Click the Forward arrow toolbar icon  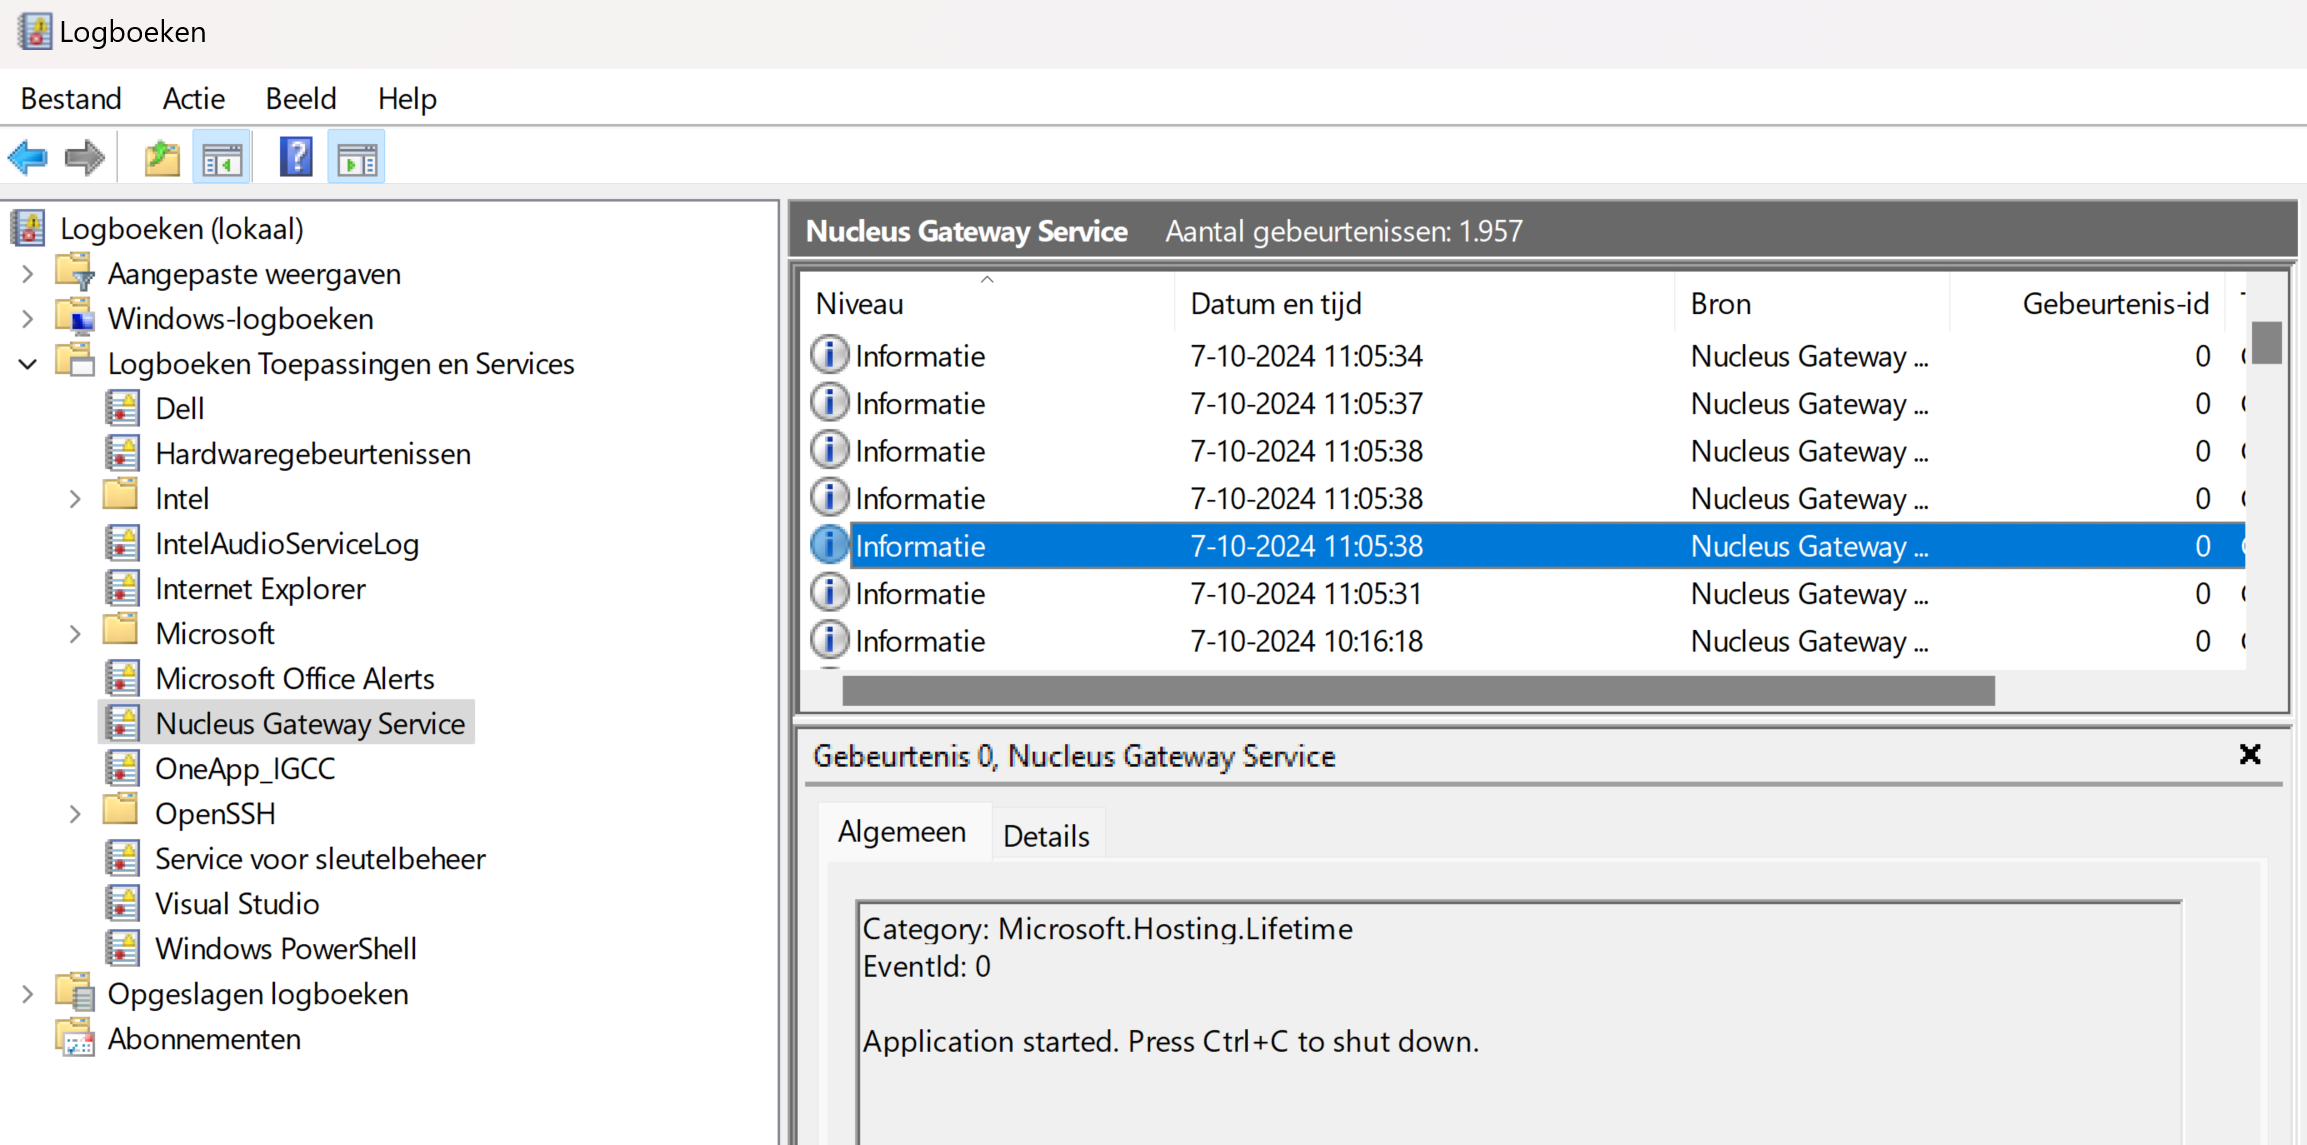pos(84,158)
